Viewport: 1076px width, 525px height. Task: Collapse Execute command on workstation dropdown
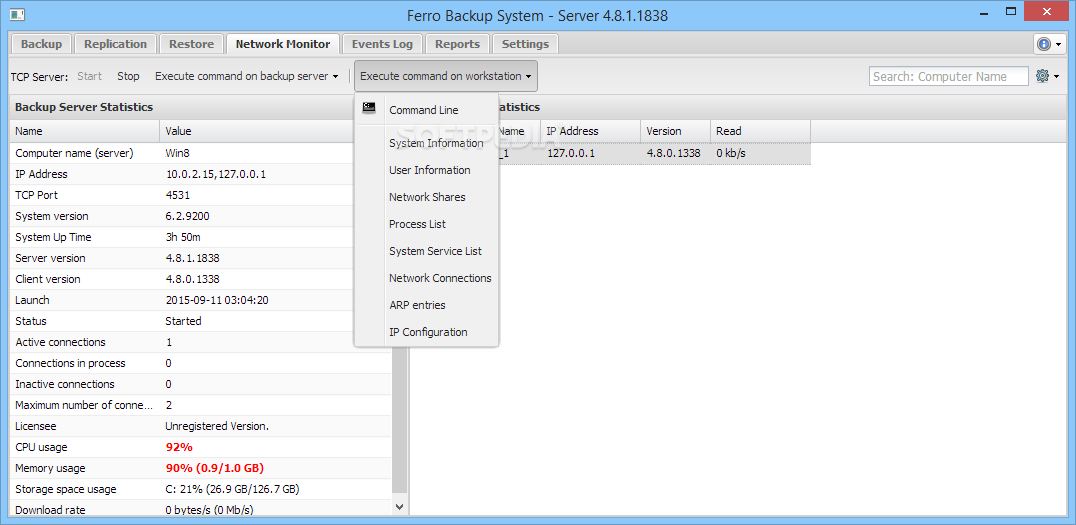click(446, 76)
